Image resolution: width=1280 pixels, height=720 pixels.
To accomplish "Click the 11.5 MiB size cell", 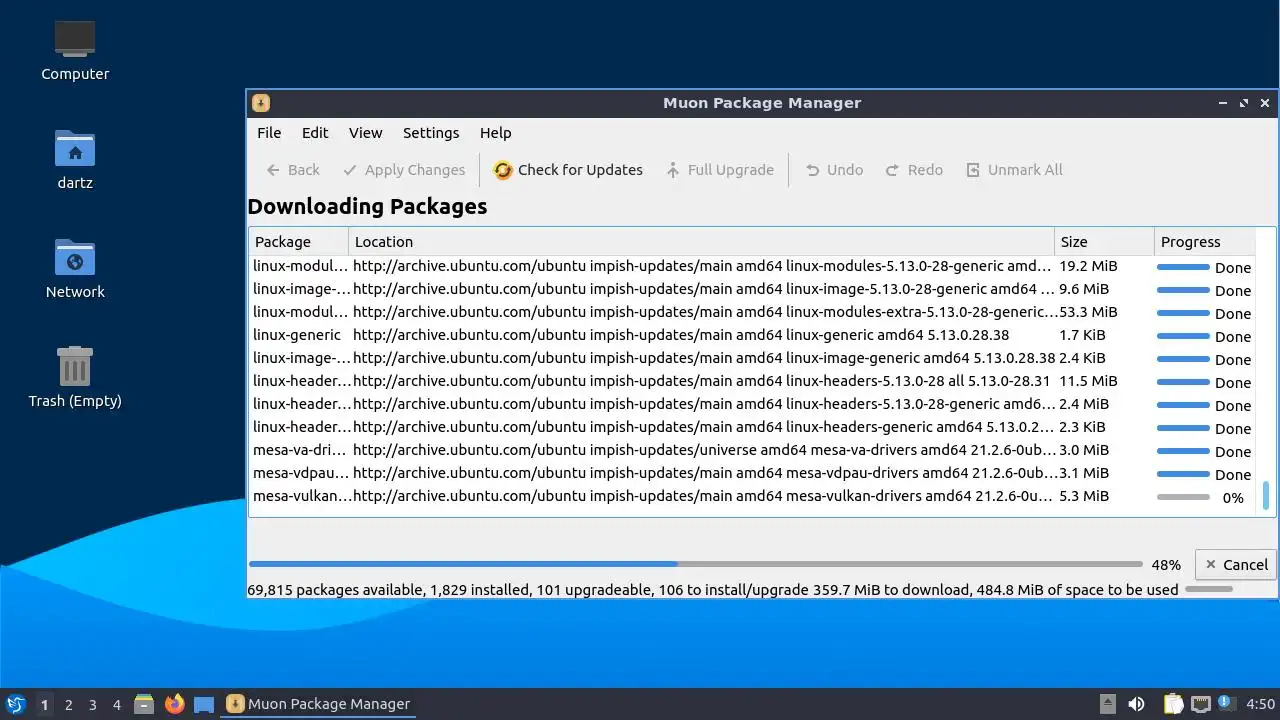I will [x=1088, y=381].
